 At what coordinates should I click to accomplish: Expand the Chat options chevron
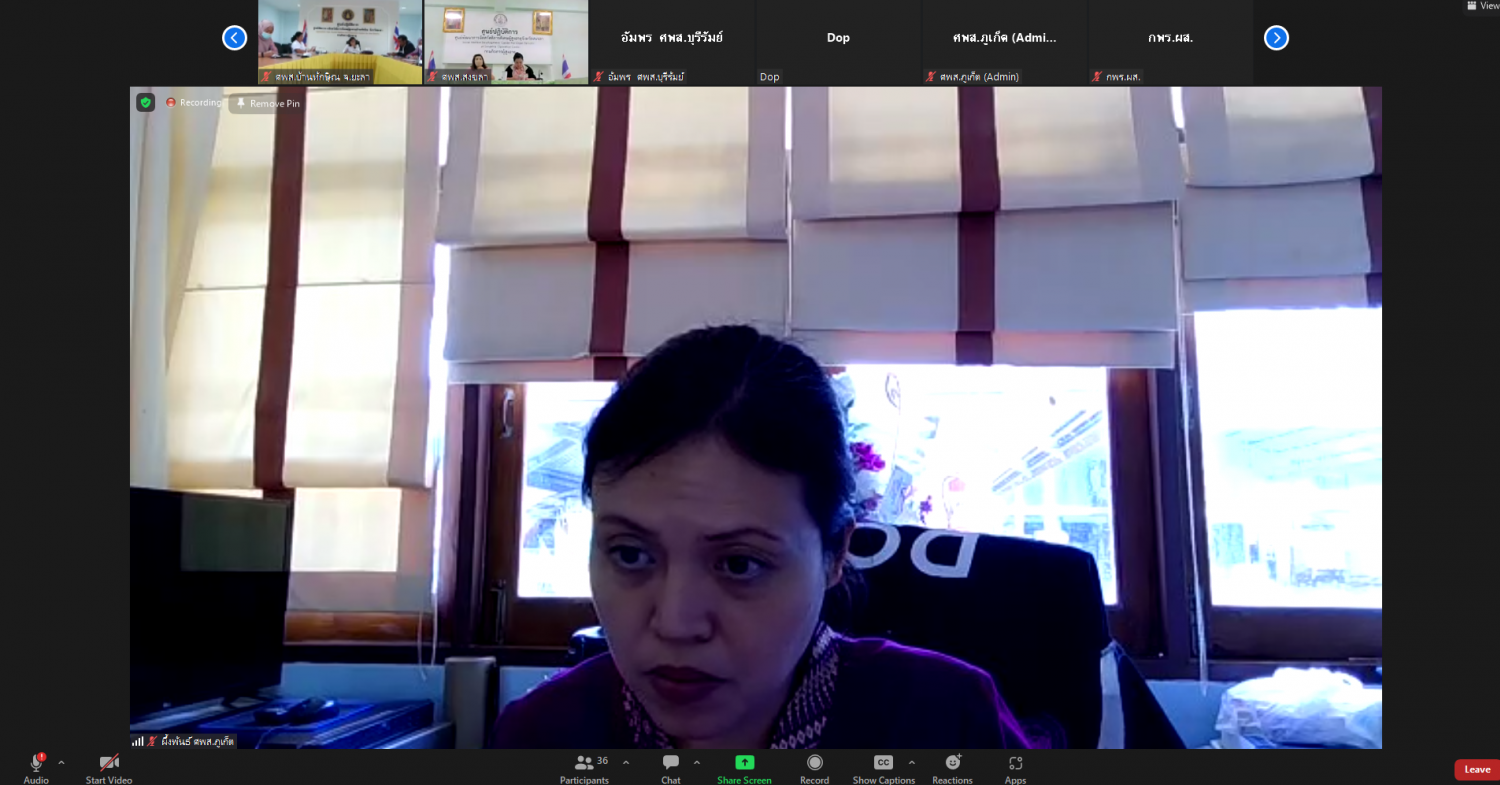click(697, 762)
